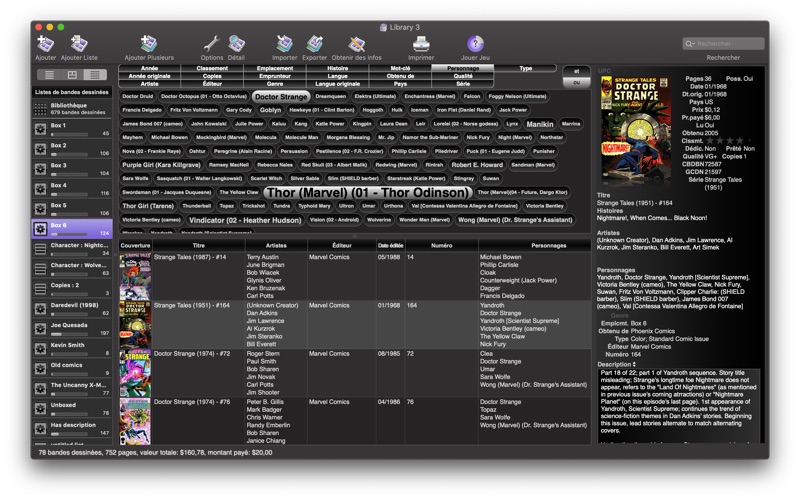
Task: Click the gear icon for Box 5
Action: click(x=40, y=209)
